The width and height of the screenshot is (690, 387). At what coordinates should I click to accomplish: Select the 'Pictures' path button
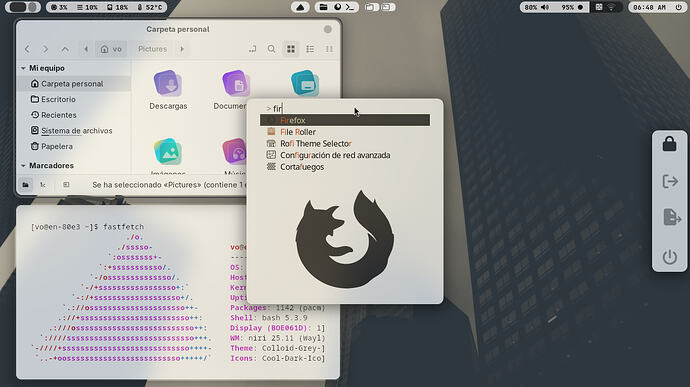[x=152, y=49]
